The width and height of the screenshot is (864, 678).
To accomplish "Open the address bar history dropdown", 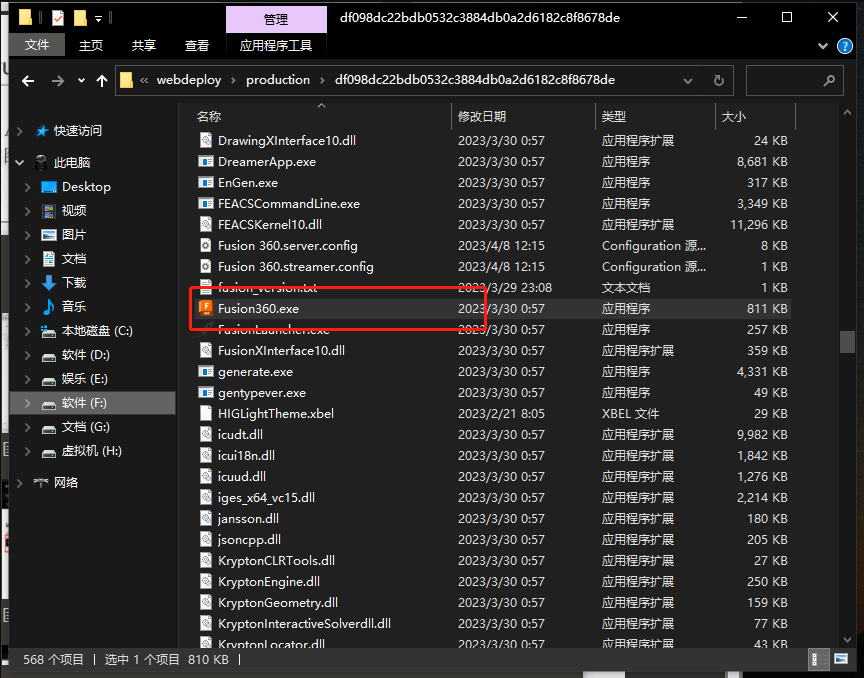I will [x=692, y=80].
